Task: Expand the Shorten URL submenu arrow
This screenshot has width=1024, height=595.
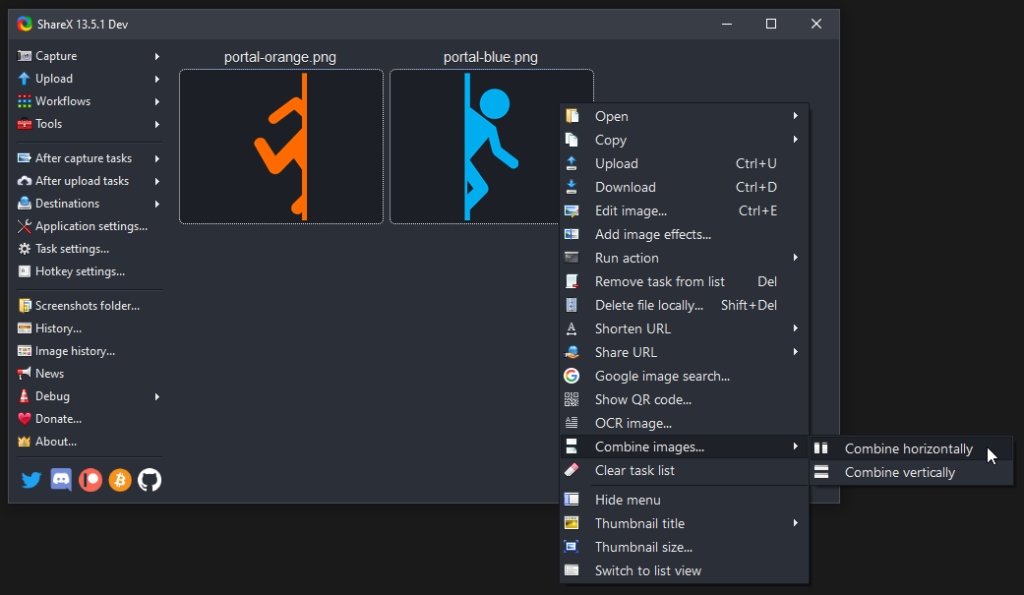Action: click(x=795, y=328)
